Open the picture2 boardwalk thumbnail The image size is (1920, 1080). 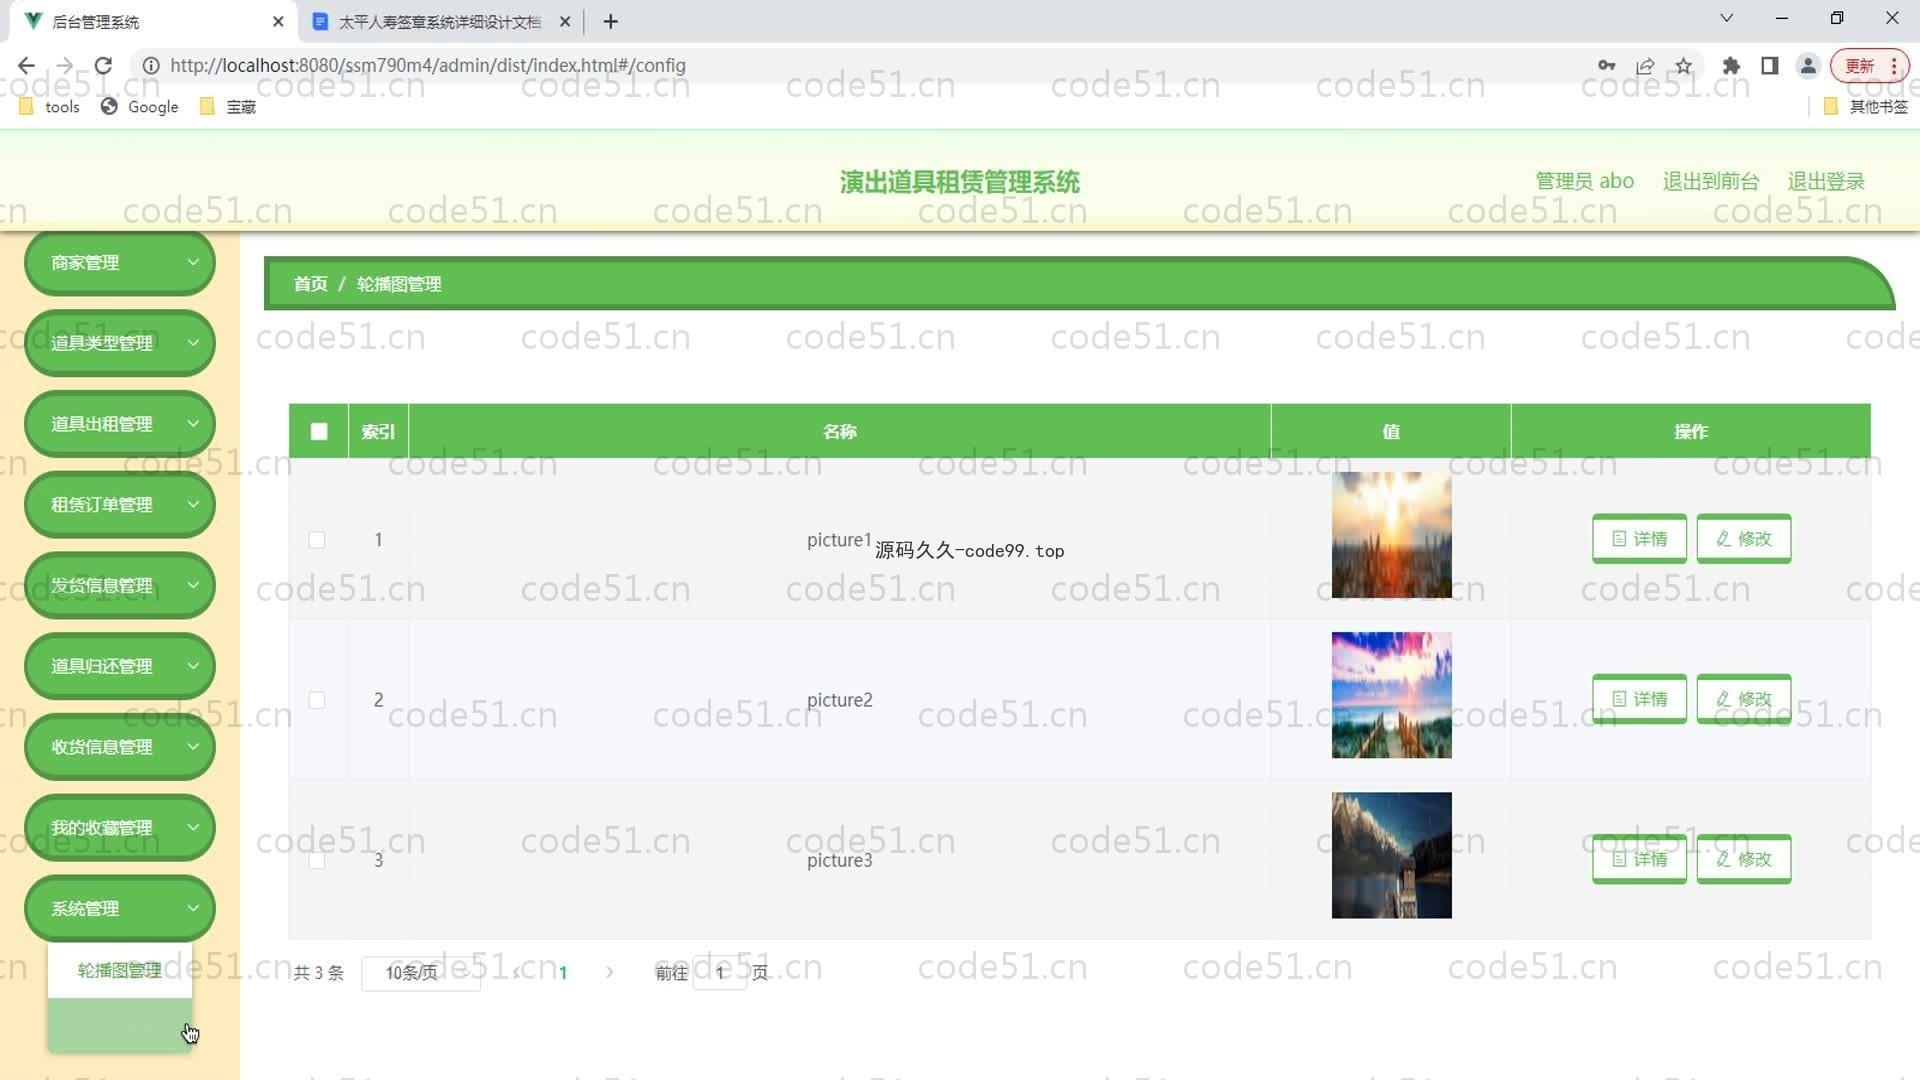1391,695
